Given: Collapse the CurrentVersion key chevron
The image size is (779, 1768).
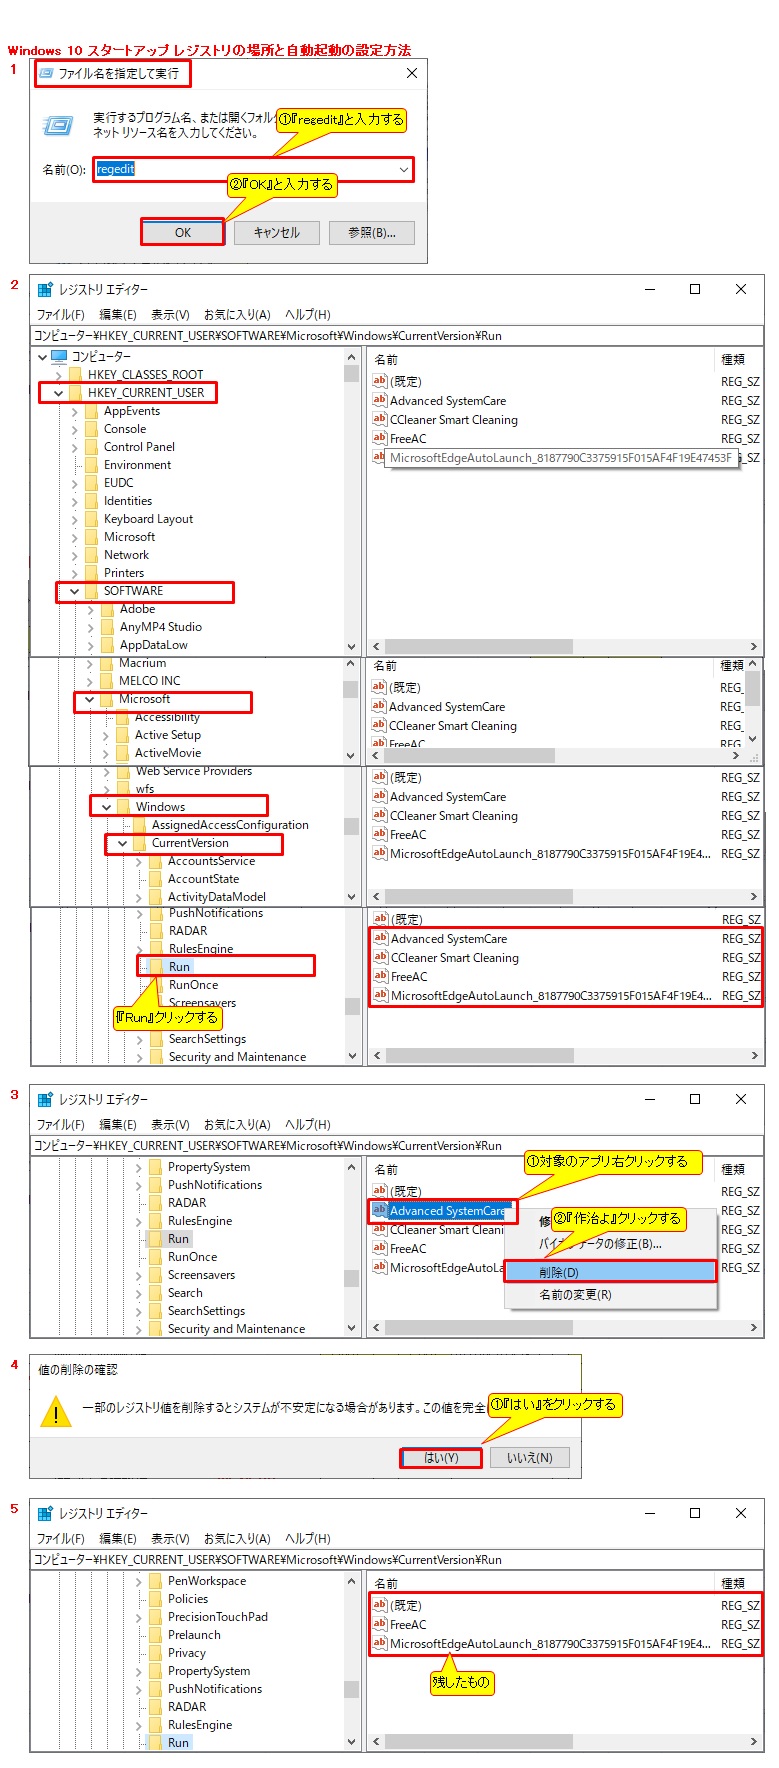Looking at the screenshot, I should coord(122,843).
